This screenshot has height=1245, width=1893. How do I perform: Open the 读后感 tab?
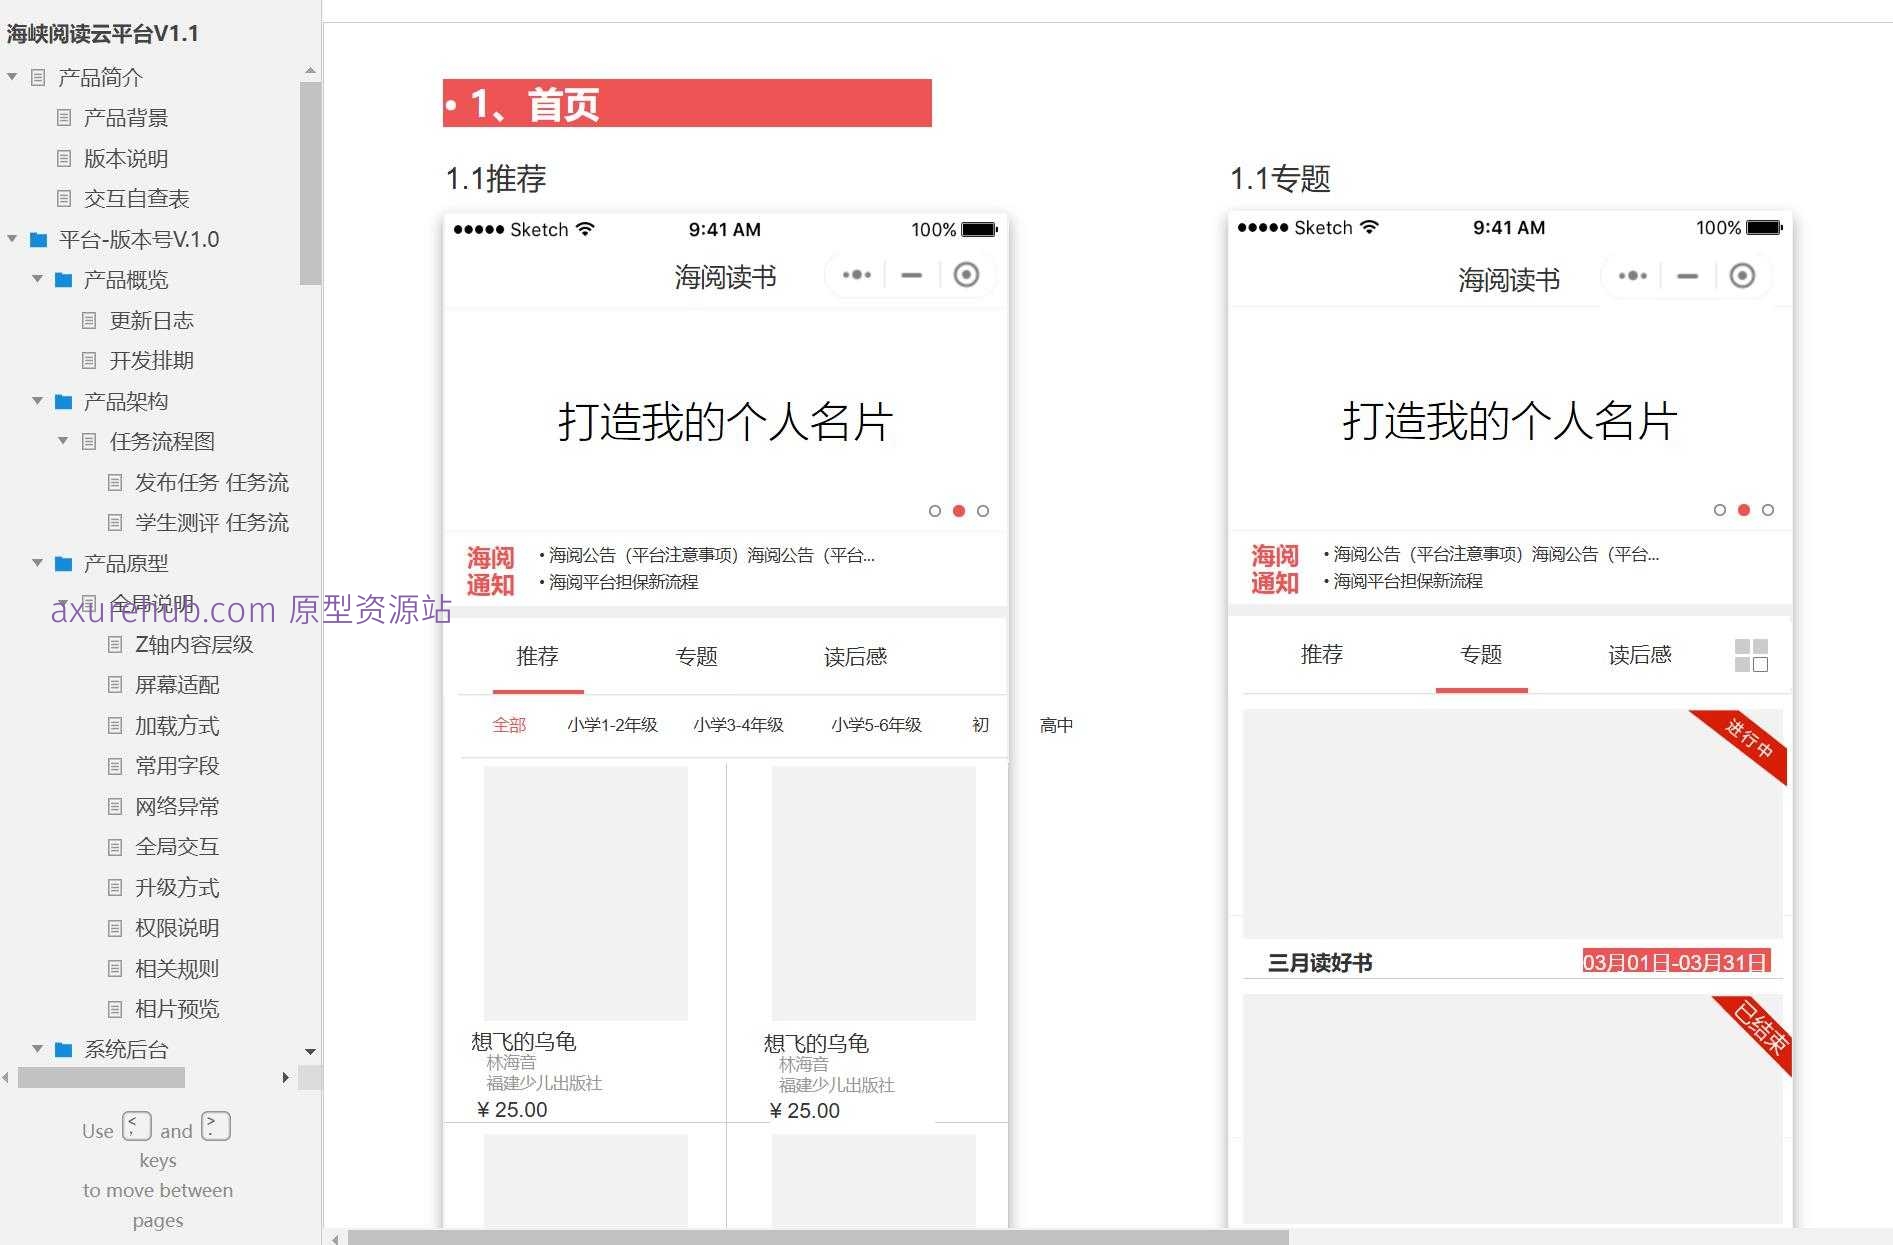pos(855,657)
